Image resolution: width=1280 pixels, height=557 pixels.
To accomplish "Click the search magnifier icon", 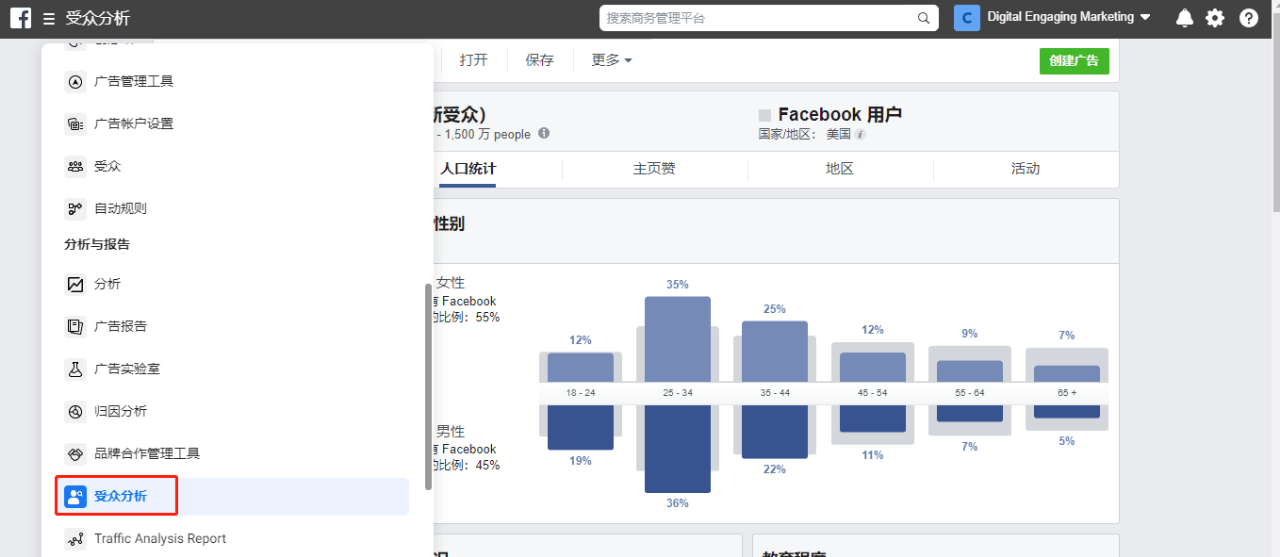I will (x=923, y=18).
